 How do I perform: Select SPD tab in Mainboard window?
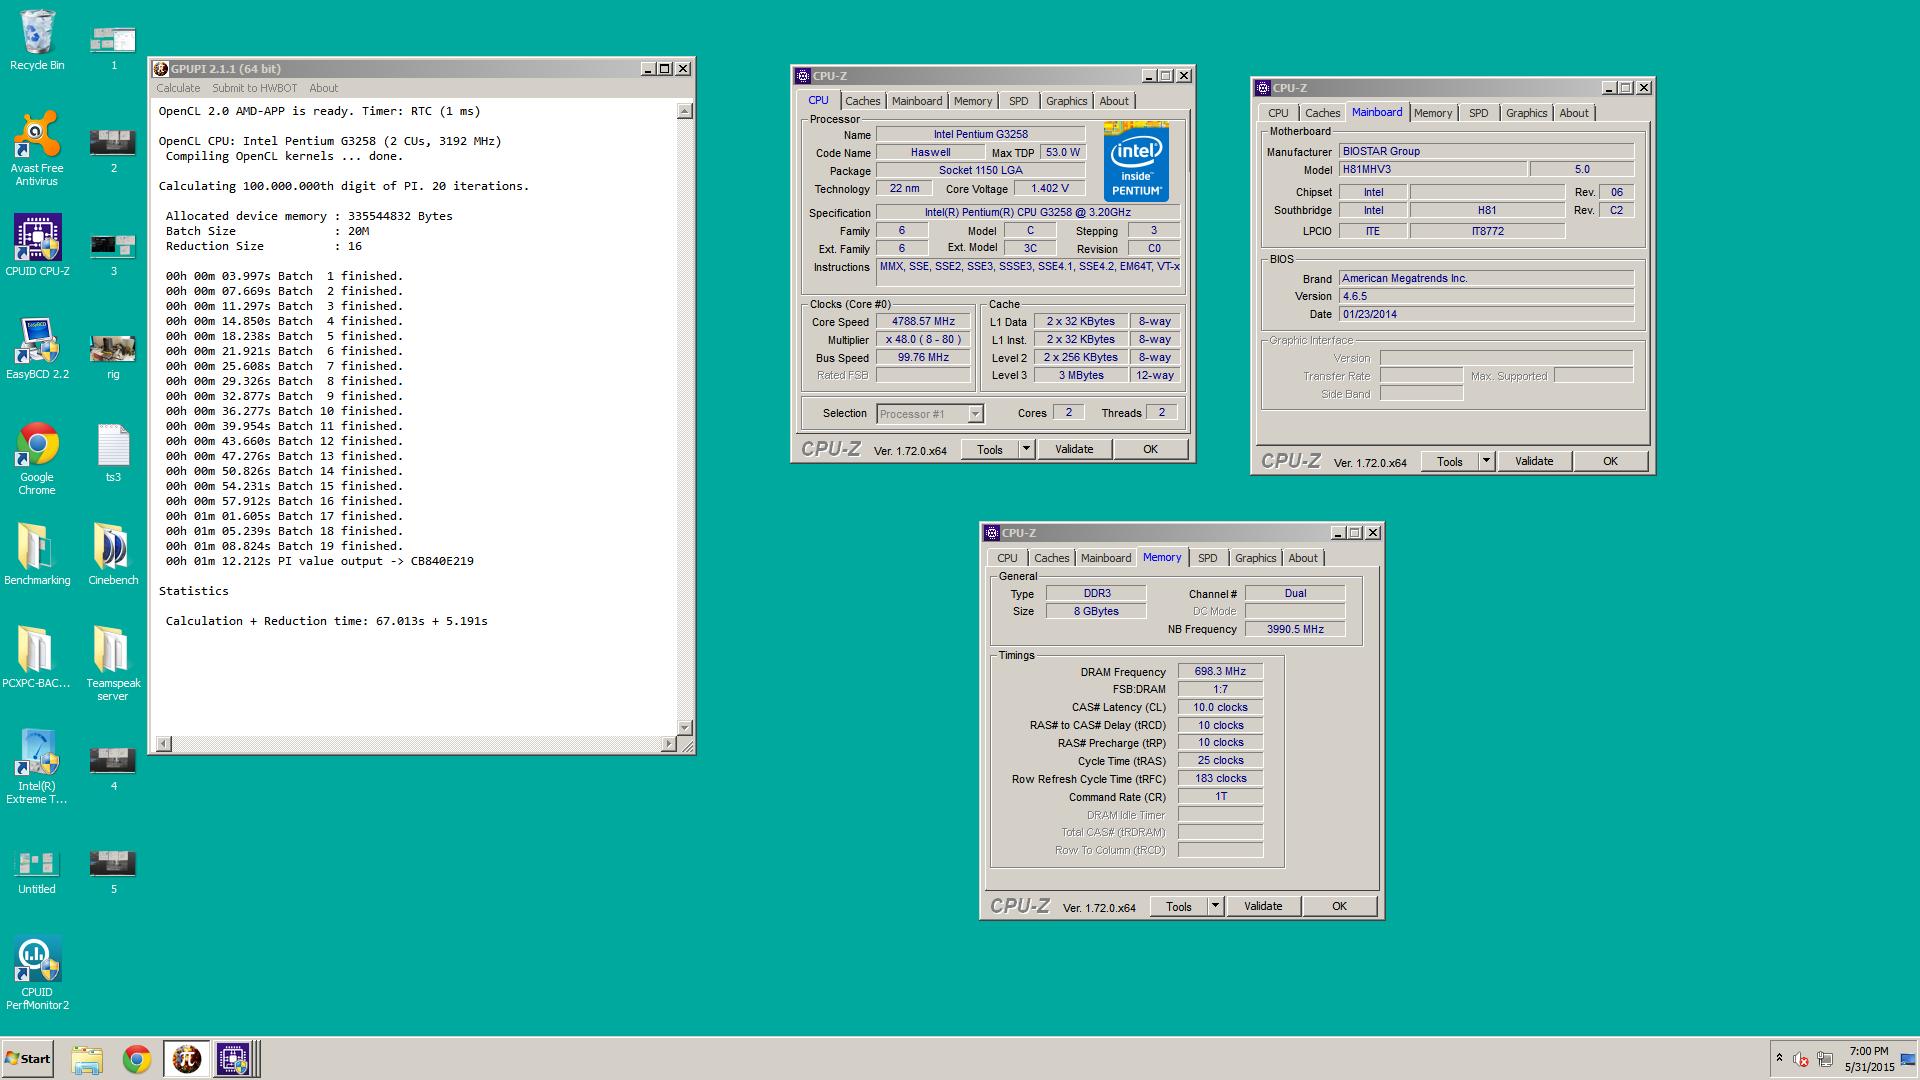(1478, 113)
